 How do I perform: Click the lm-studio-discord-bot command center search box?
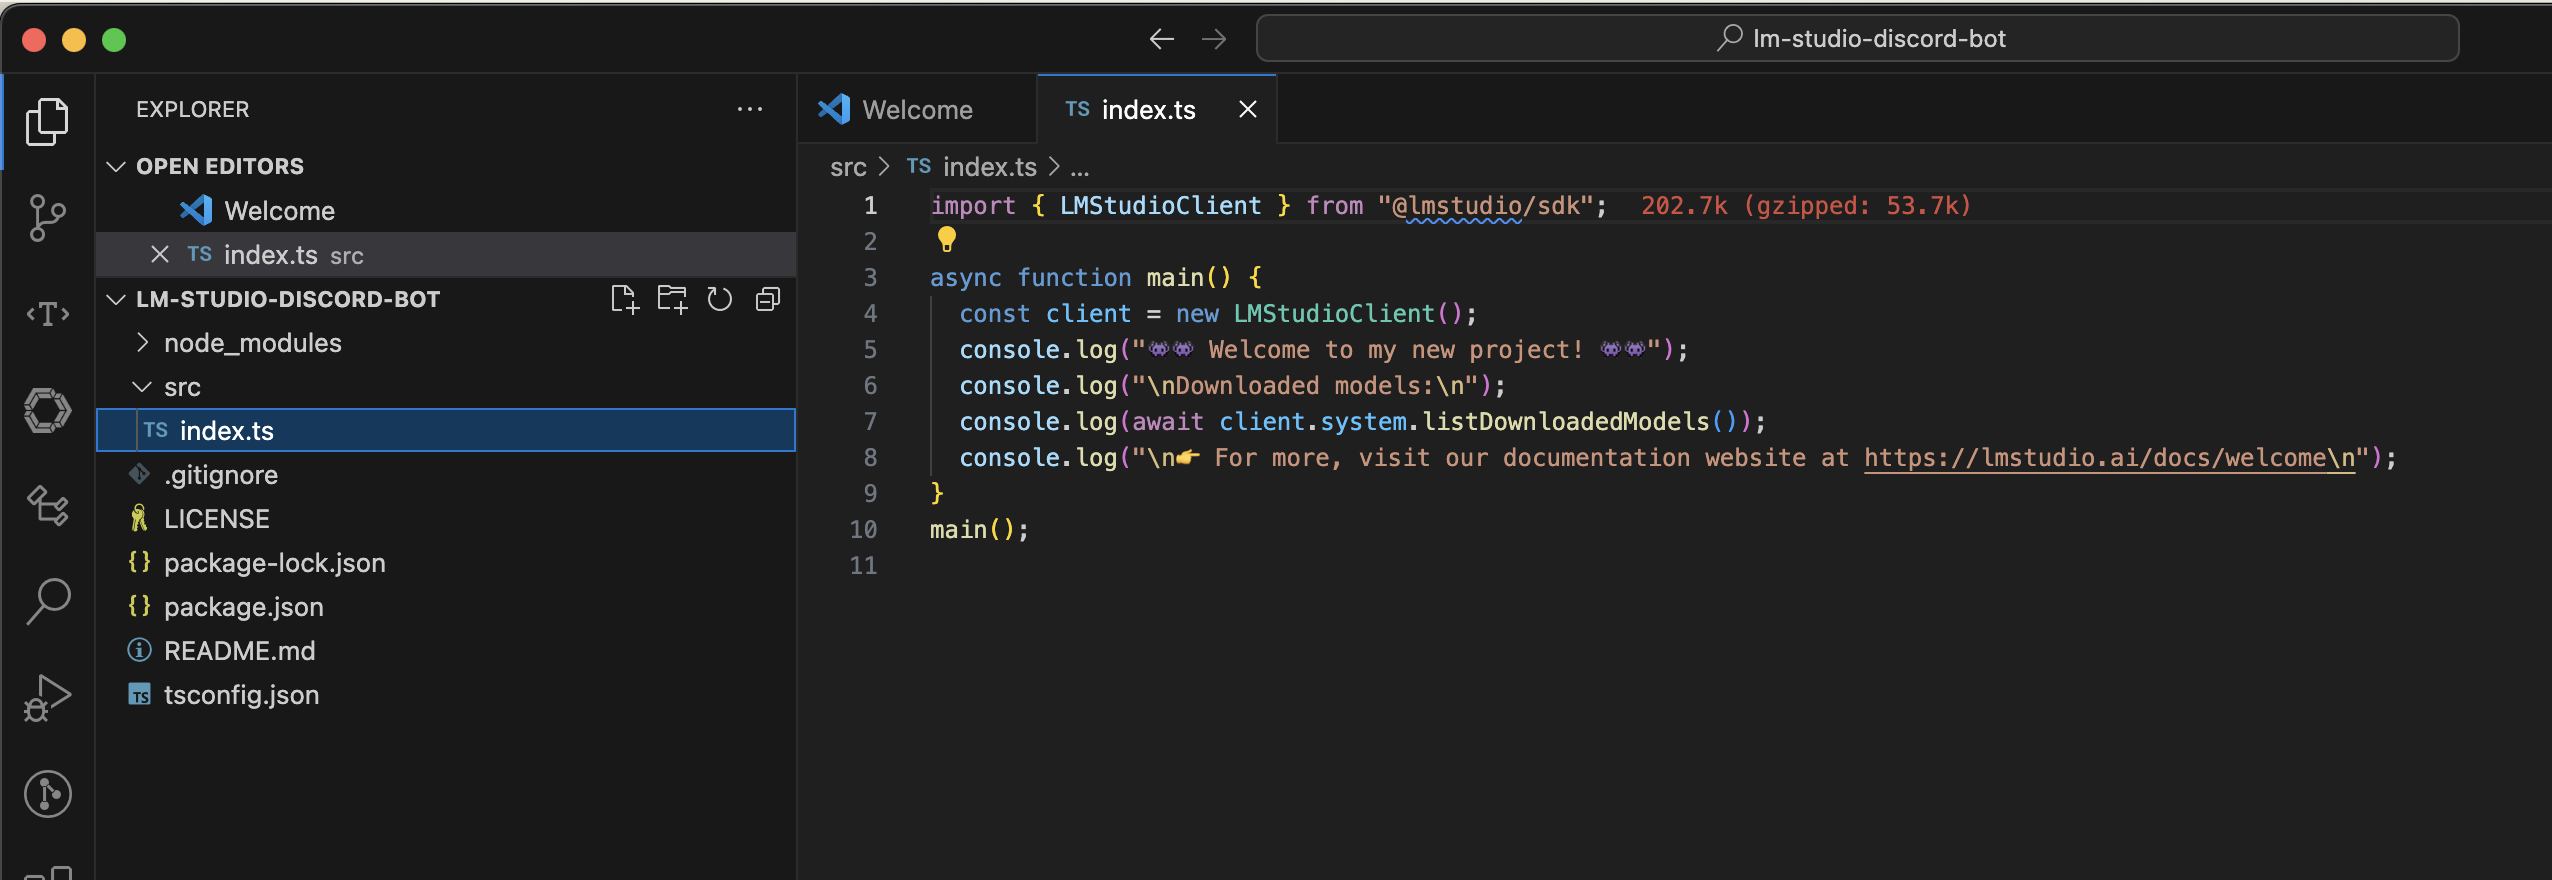pos(1857,39)
